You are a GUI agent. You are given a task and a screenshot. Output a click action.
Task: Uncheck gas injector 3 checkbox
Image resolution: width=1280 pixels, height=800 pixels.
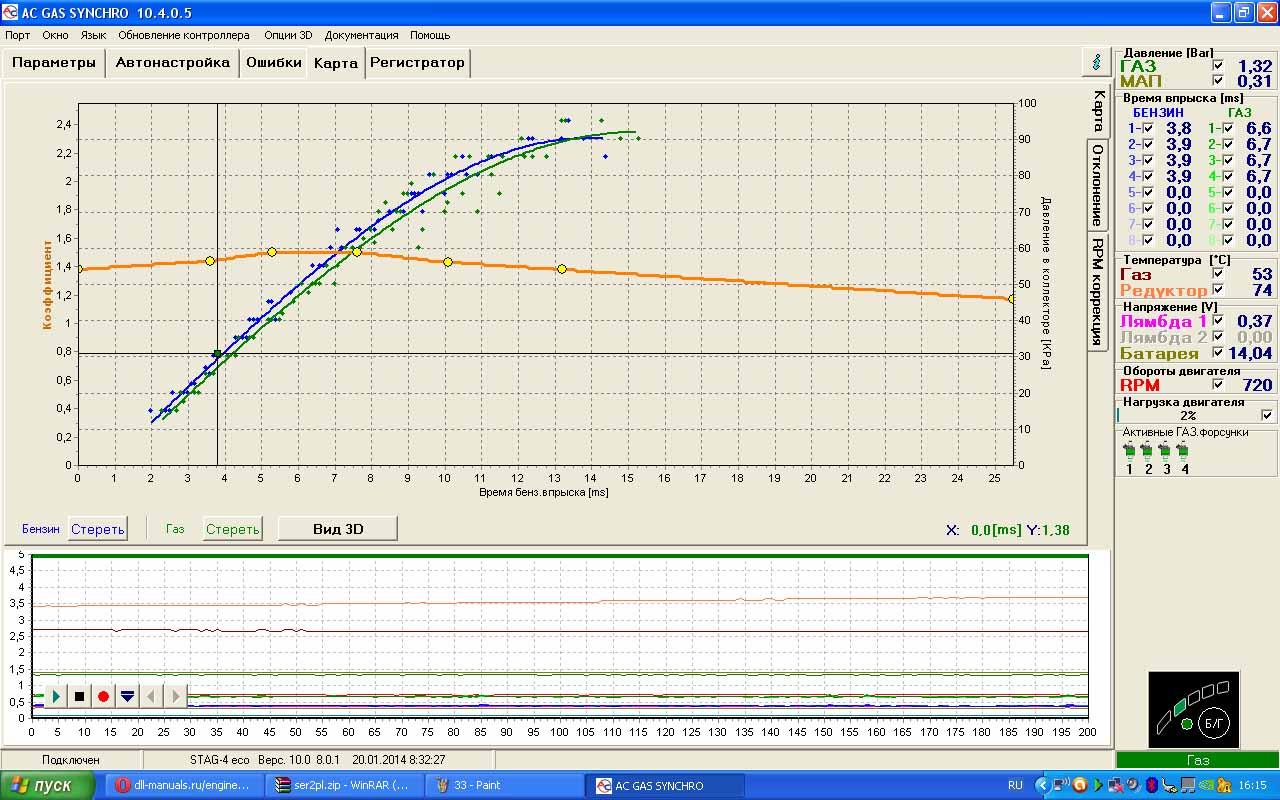(x=1228, y=160)
